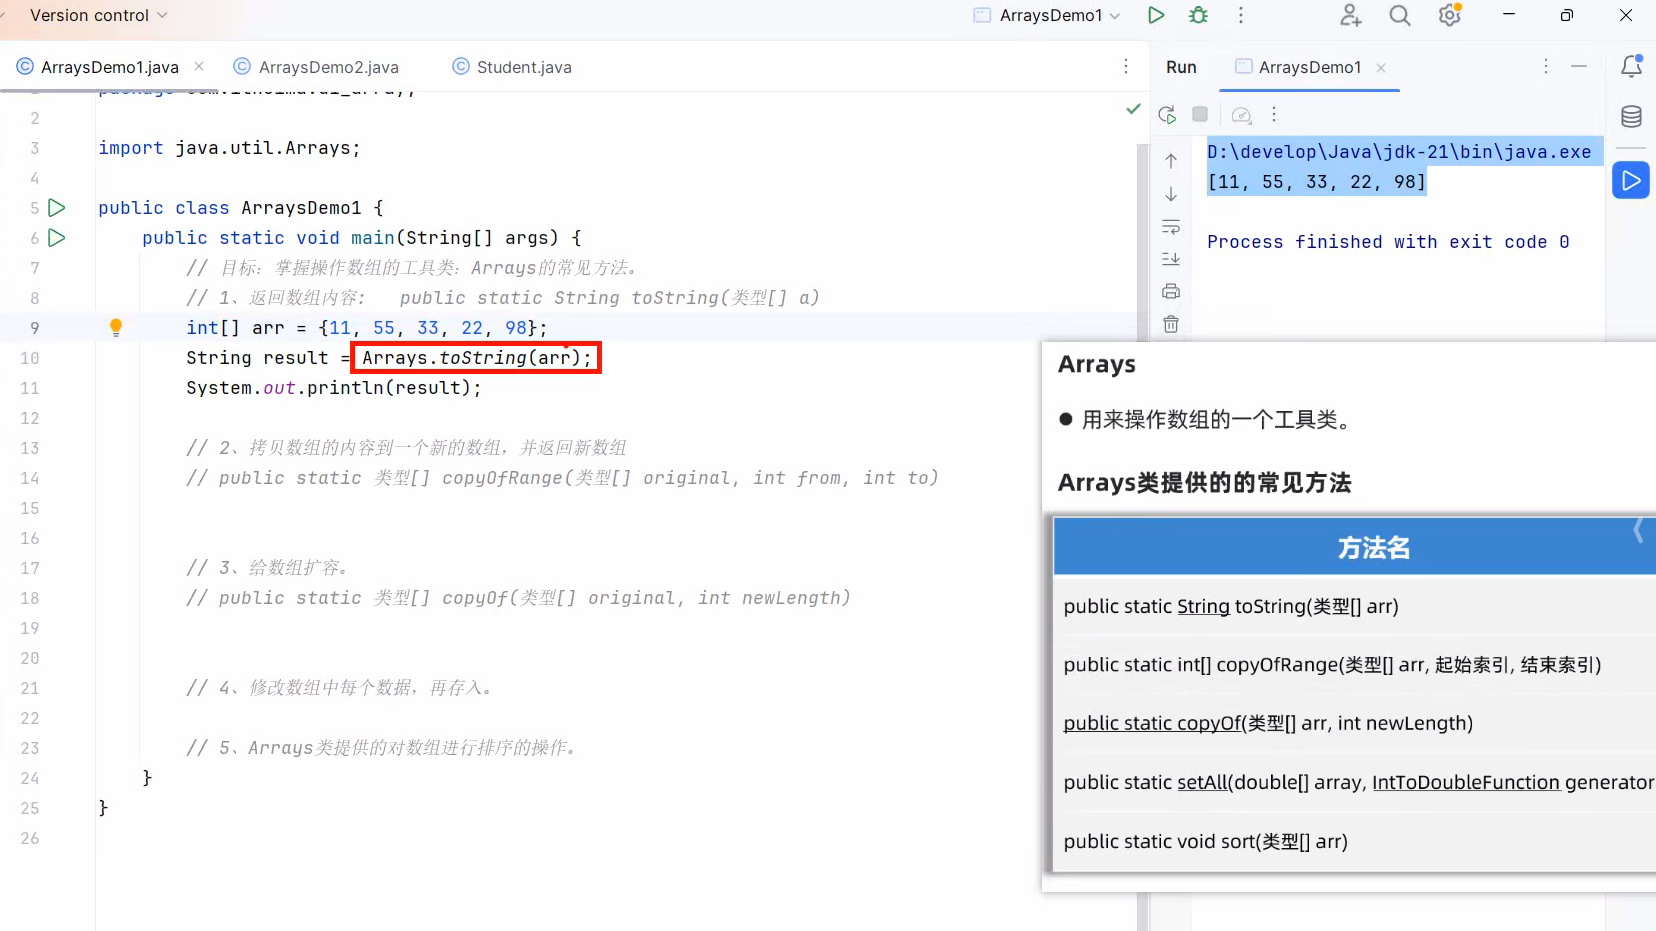Print console output with printer icon
Screen dimensions: 1656x931
[1171, 291]
